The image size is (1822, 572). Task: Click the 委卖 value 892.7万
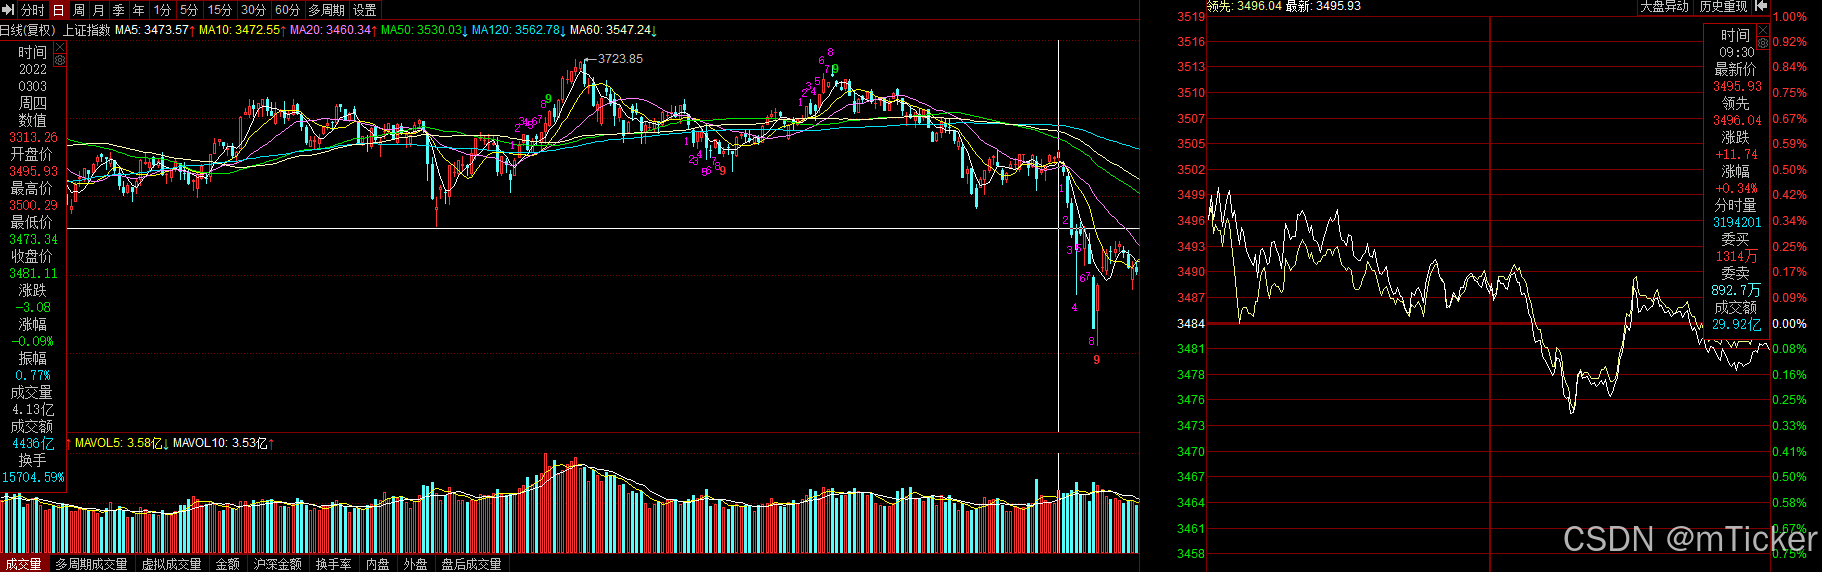[1737, 290]
